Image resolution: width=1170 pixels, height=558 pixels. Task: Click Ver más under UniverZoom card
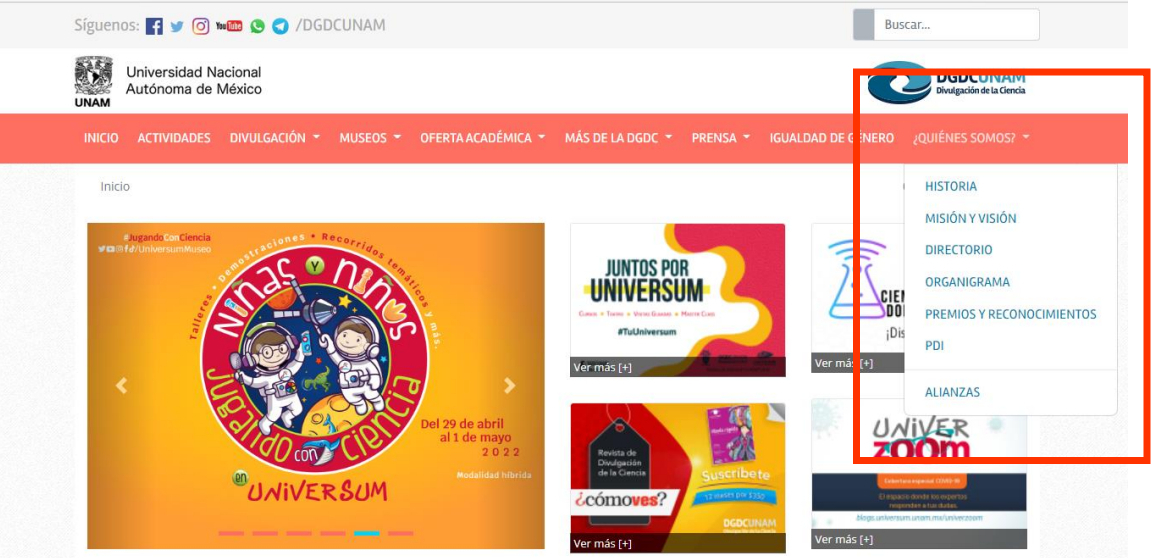[844, 539]
